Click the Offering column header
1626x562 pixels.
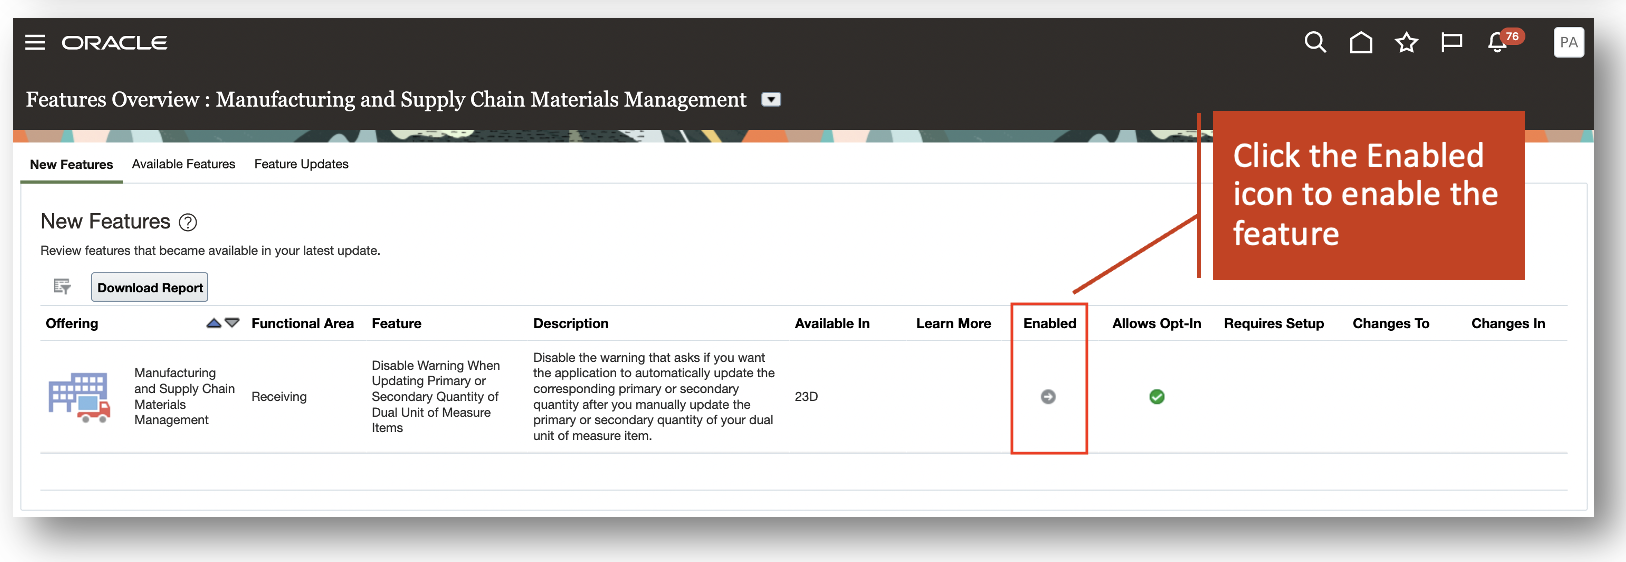point(72,323)
